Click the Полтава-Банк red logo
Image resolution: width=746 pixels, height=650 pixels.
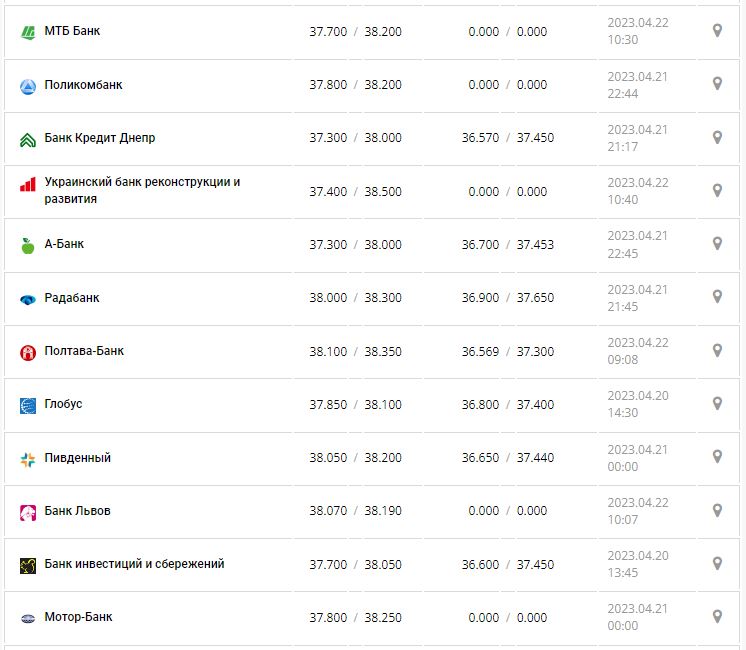(x=28, y=352)
